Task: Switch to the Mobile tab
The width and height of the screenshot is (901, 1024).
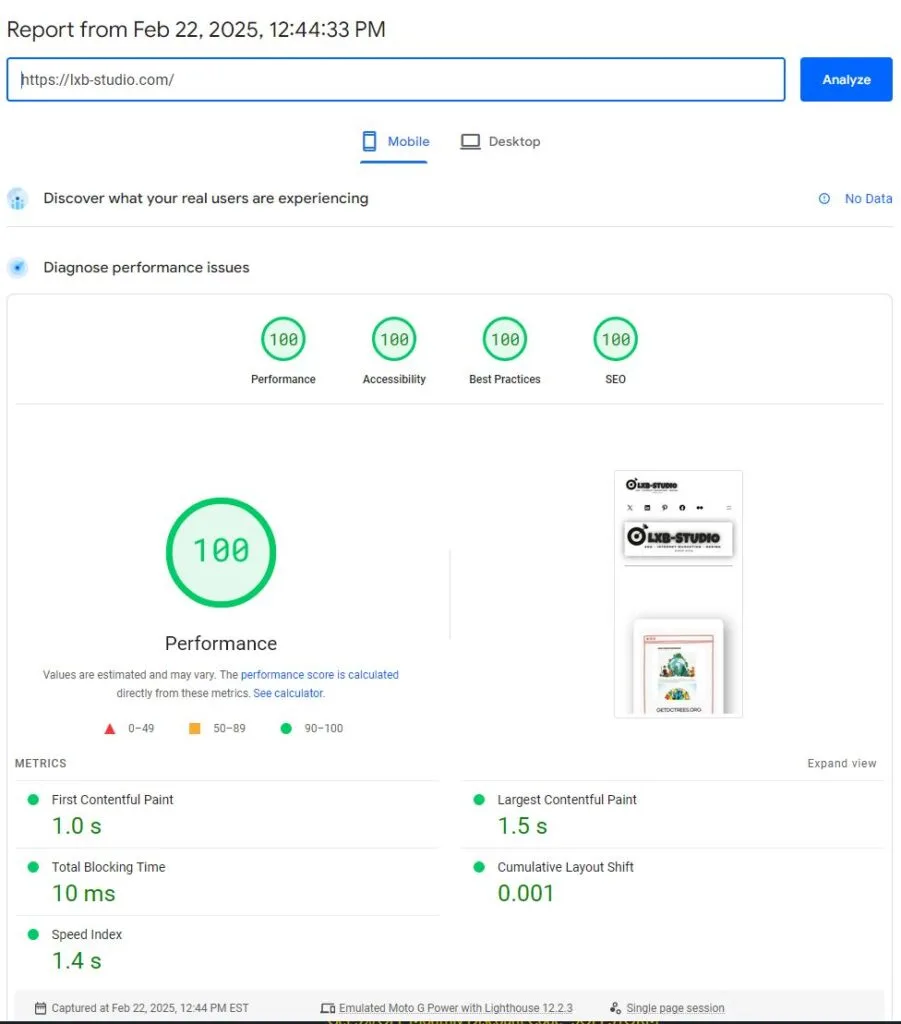Action: pos(395,142)
